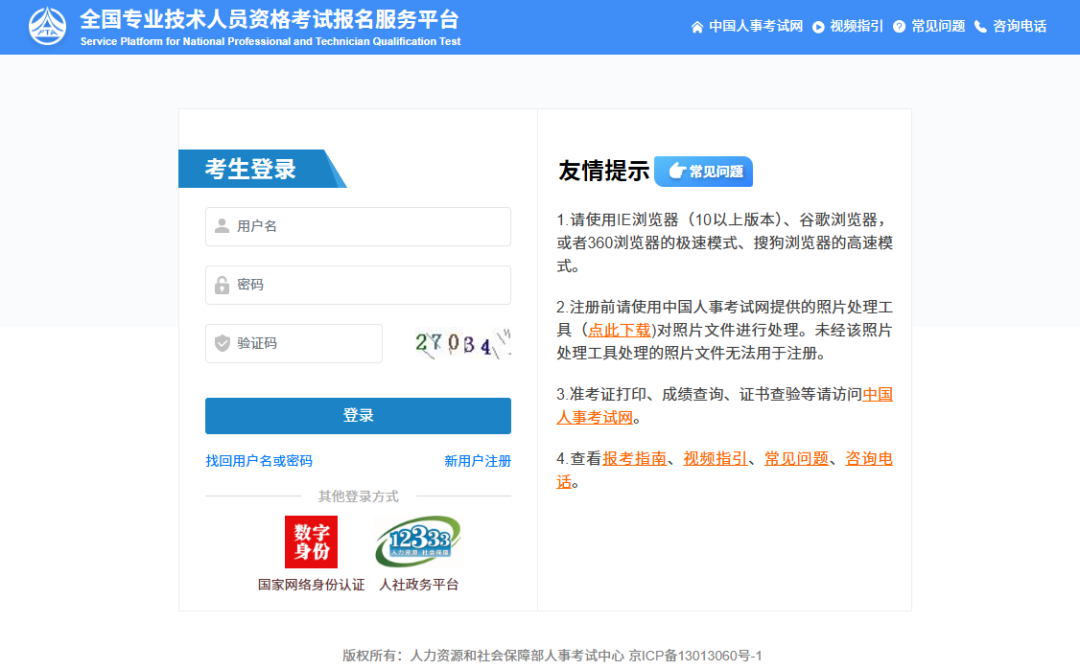Viewport: 1080px width, 669px height.
Task: Log in via the 12333 人社政务平台 icon
Action: coord(418,542)
